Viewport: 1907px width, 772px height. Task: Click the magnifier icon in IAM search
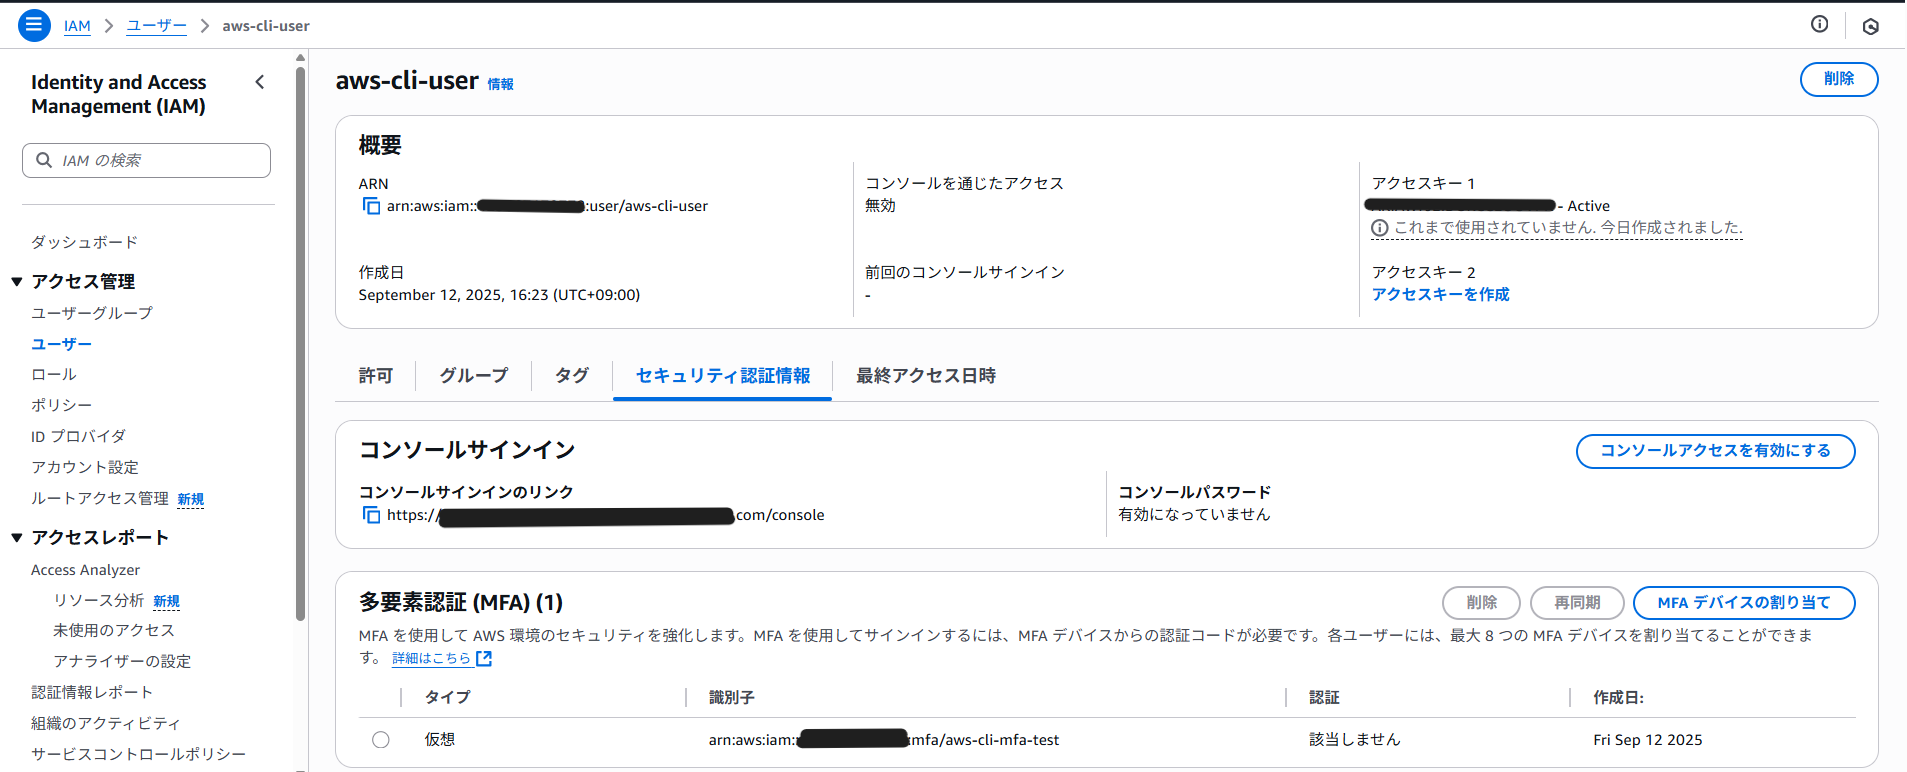[44, 160]
